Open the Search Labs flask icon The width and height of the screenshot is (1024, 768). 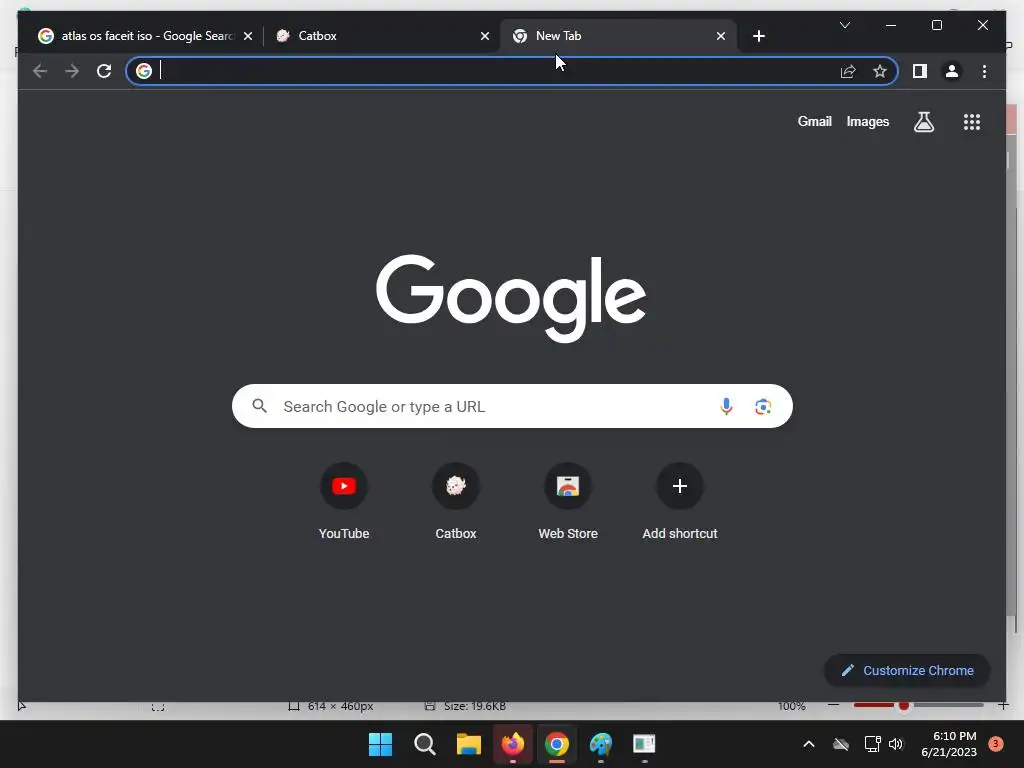click(x=923, y=121)
